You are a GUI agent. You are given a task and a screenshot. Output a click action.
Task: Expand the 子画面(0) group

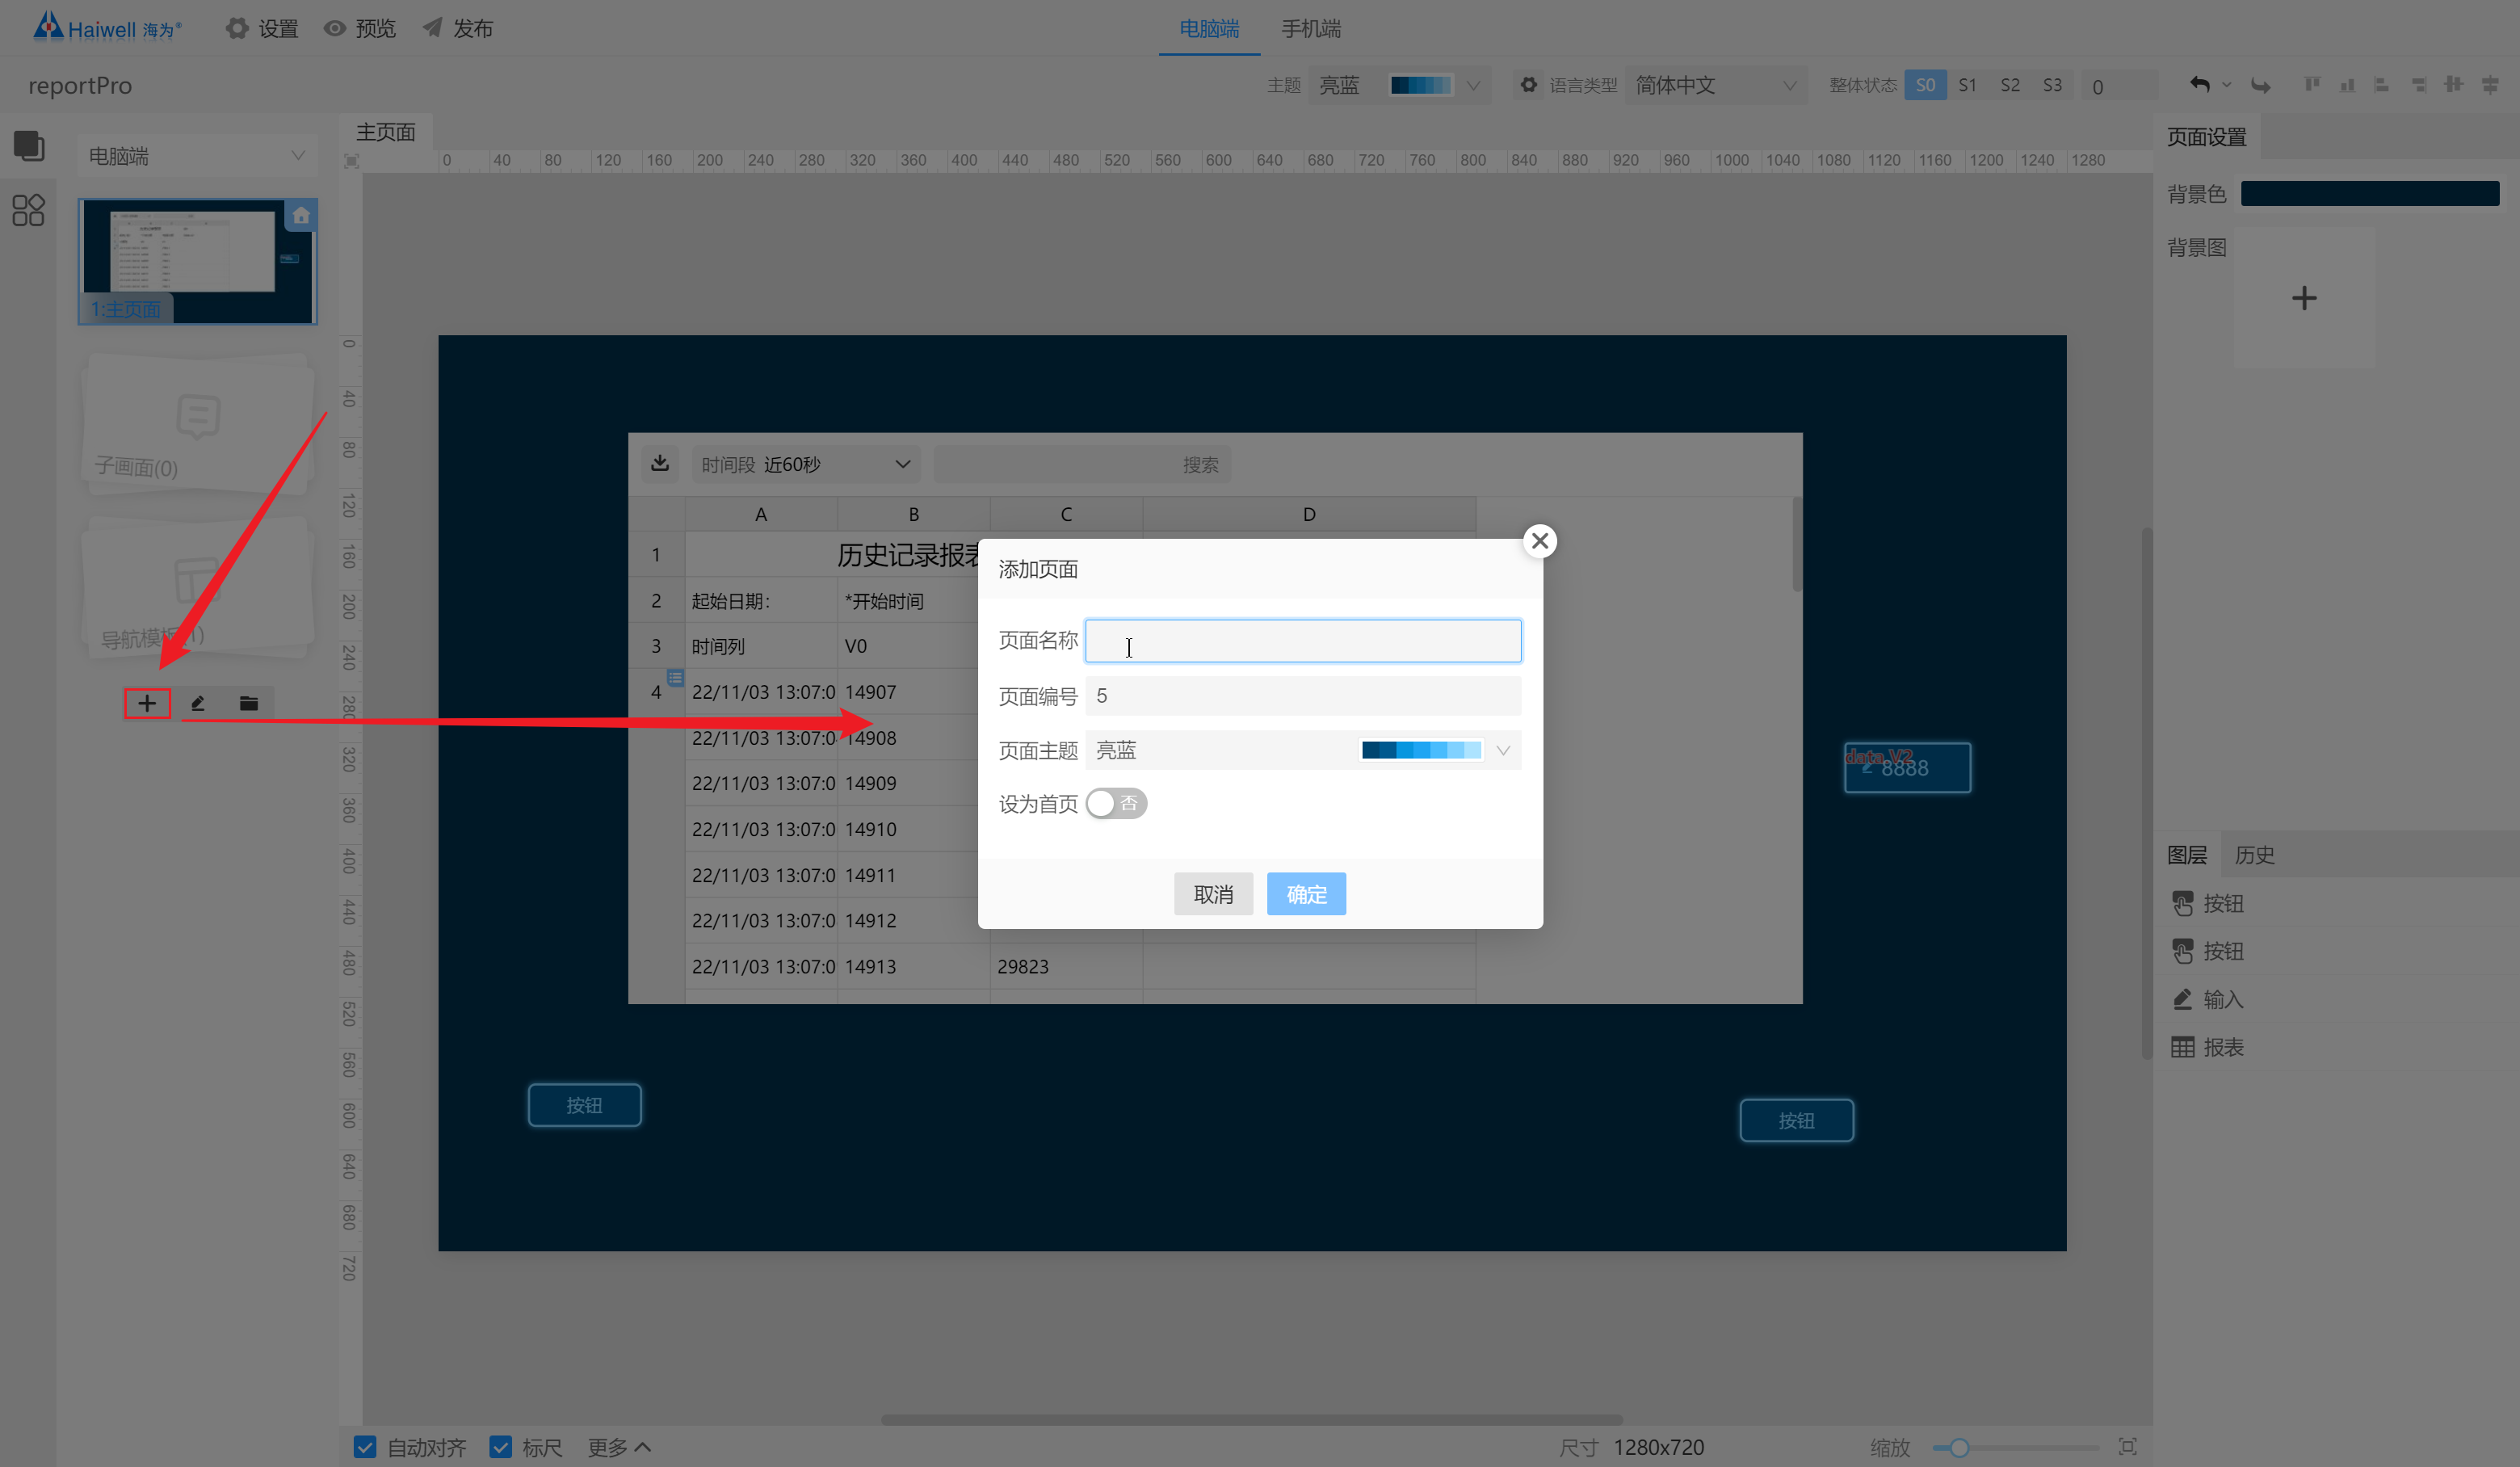198,423
